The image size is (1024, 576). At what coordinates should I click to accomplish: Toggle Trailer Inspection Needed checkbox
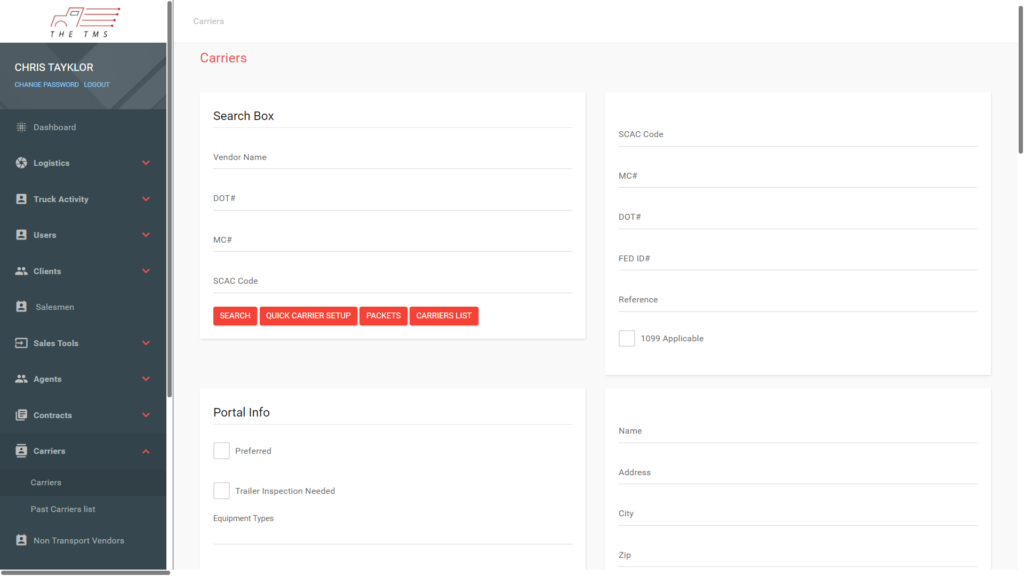[x=222, y=491]
